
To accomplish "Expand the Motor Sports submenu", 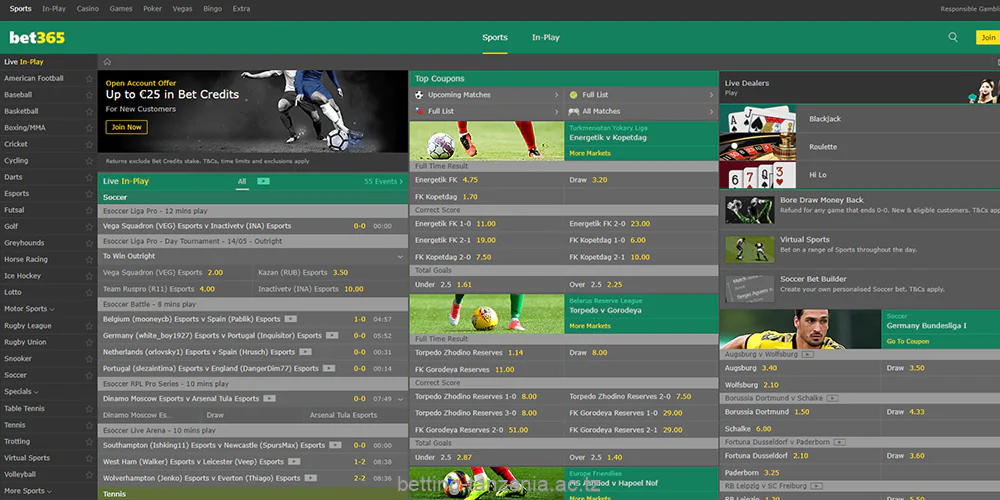I will (x=52, y=309).
